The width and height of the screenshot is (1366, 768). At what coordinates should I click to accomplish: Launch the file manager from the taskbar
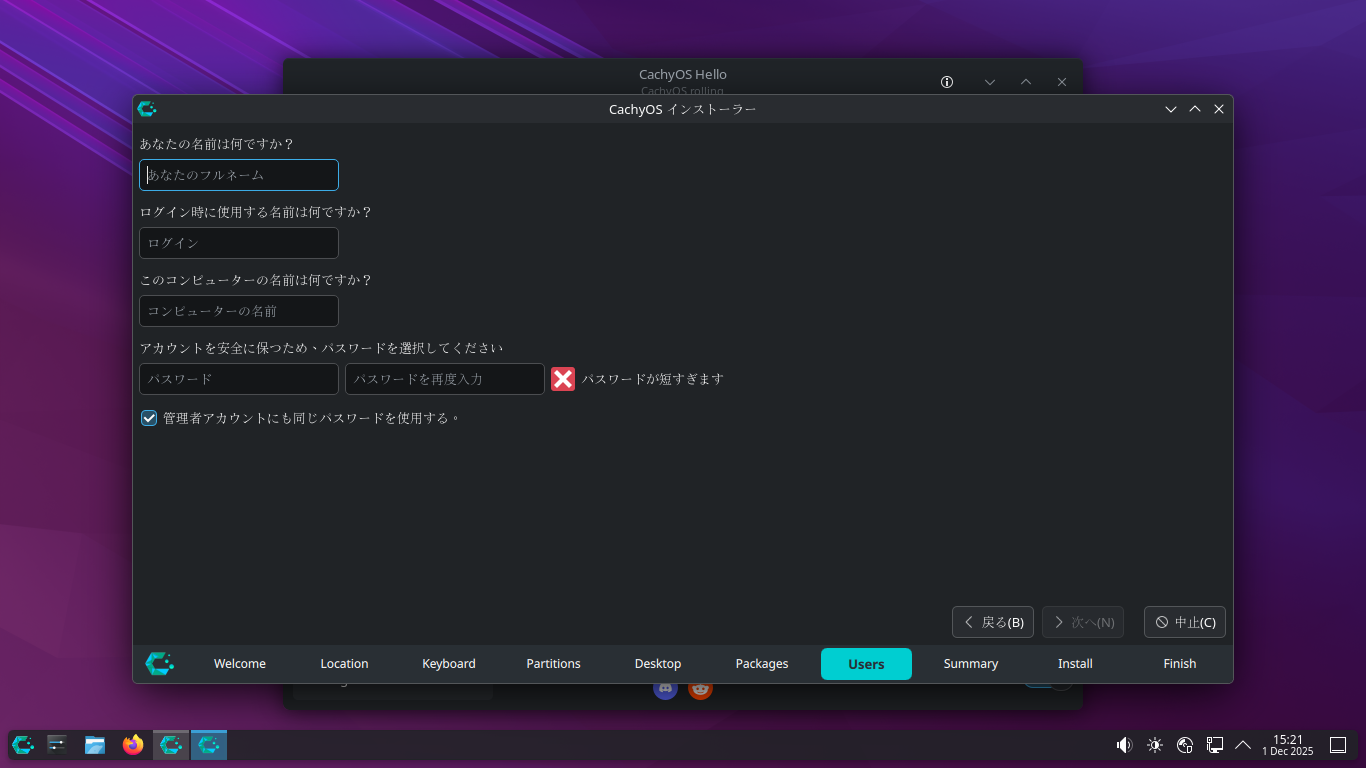95,744
